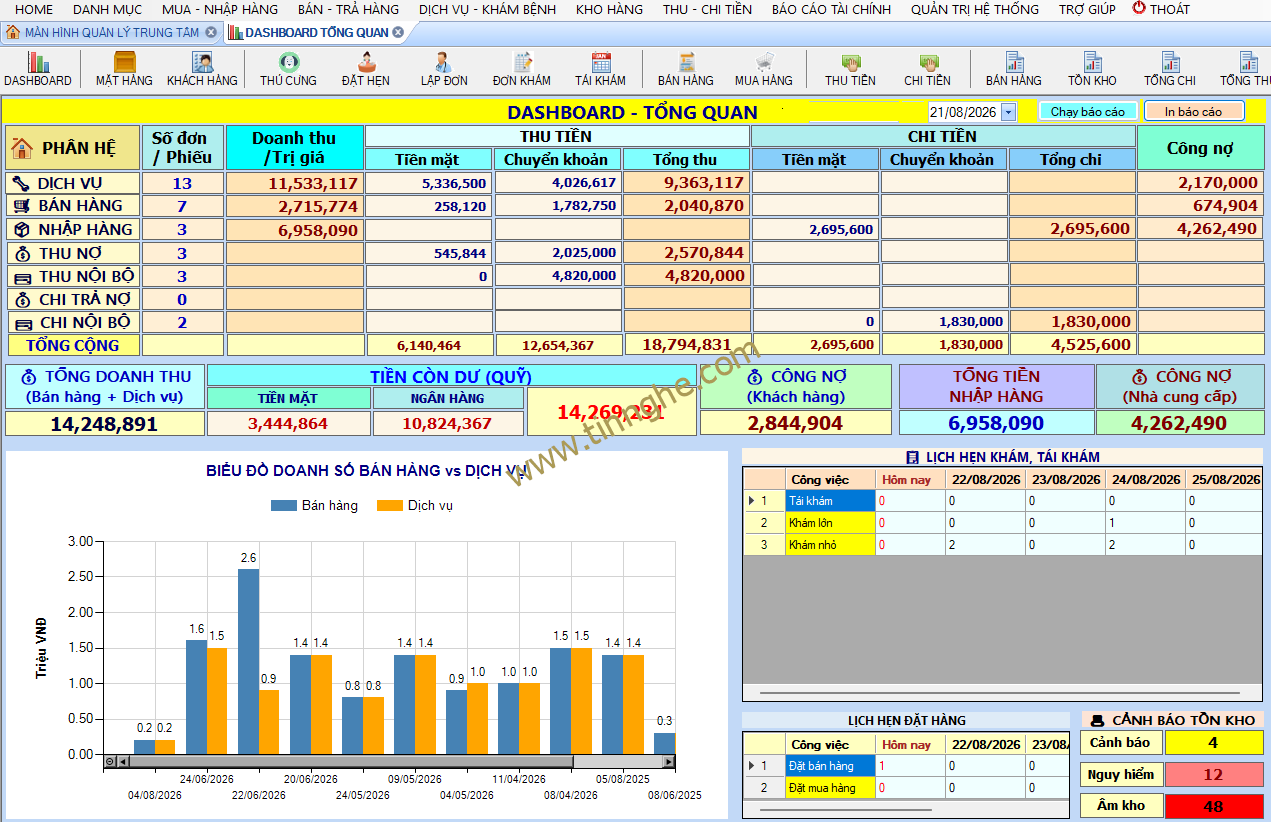Screen dimensions: 1271x822
Task: Open the Đặt Hẹn appointment icon
Action: (x=366, y=69)
